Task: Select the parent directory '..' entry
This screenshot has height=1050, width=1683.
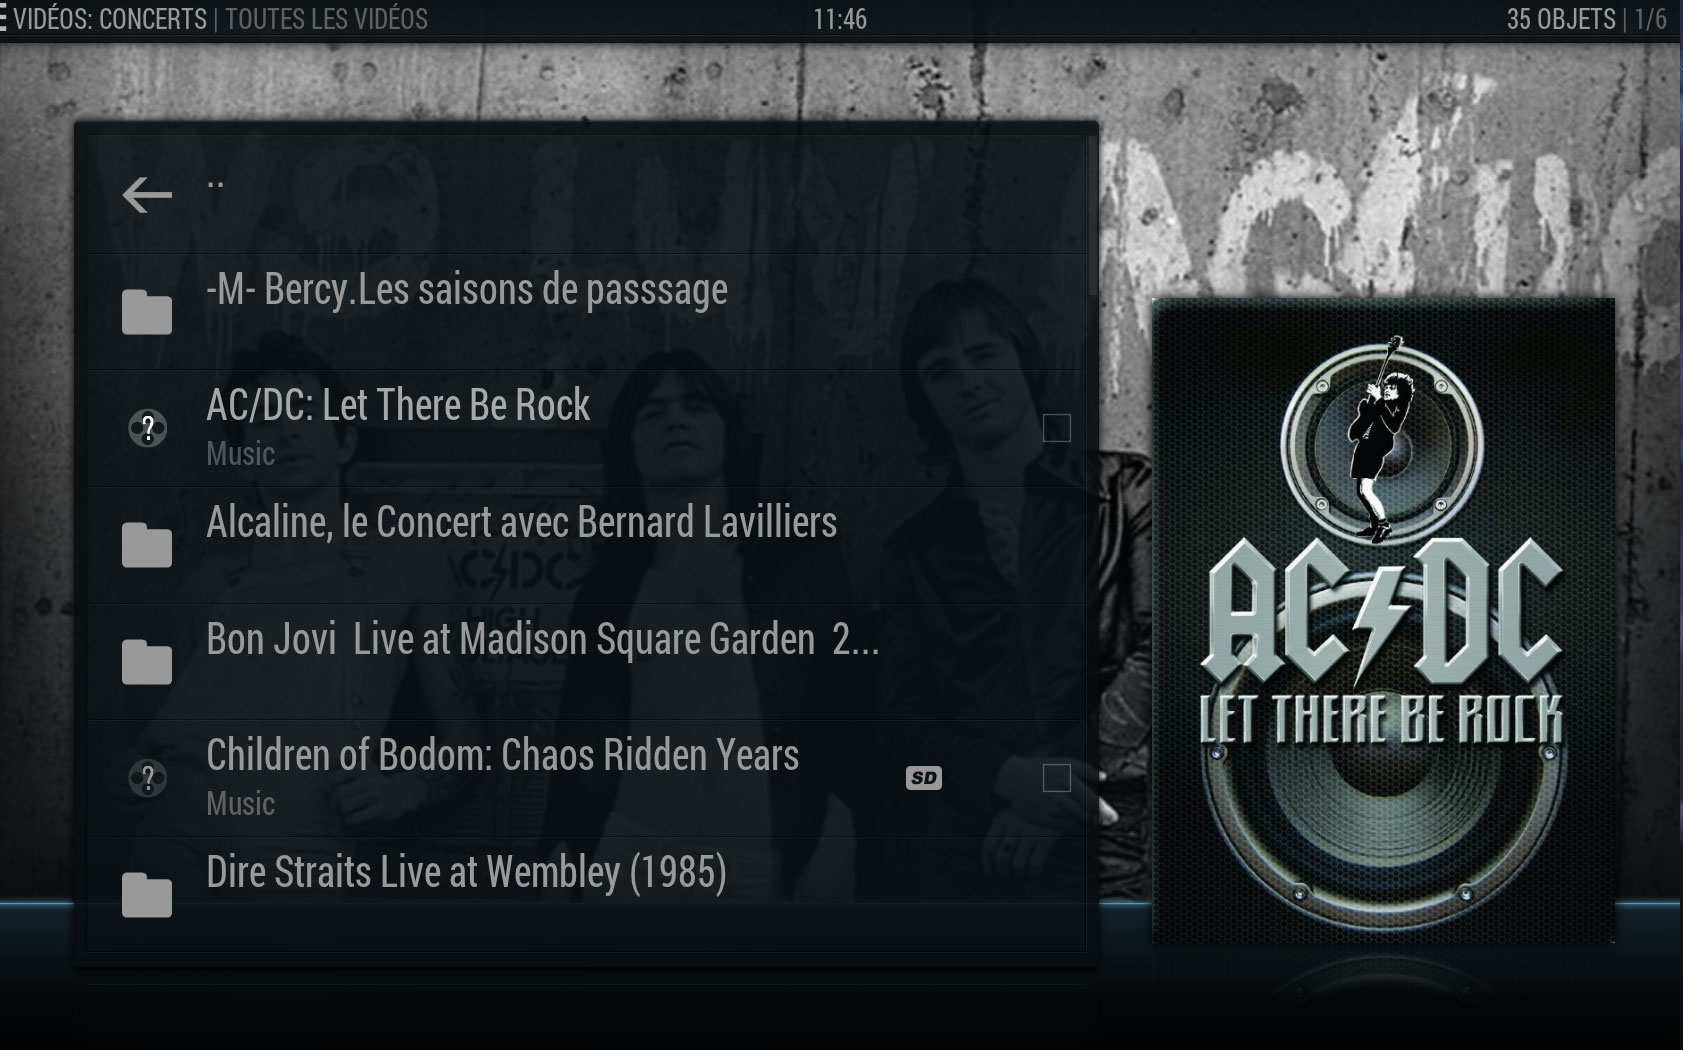Action: pyautogui.click(x=586, y=195)
